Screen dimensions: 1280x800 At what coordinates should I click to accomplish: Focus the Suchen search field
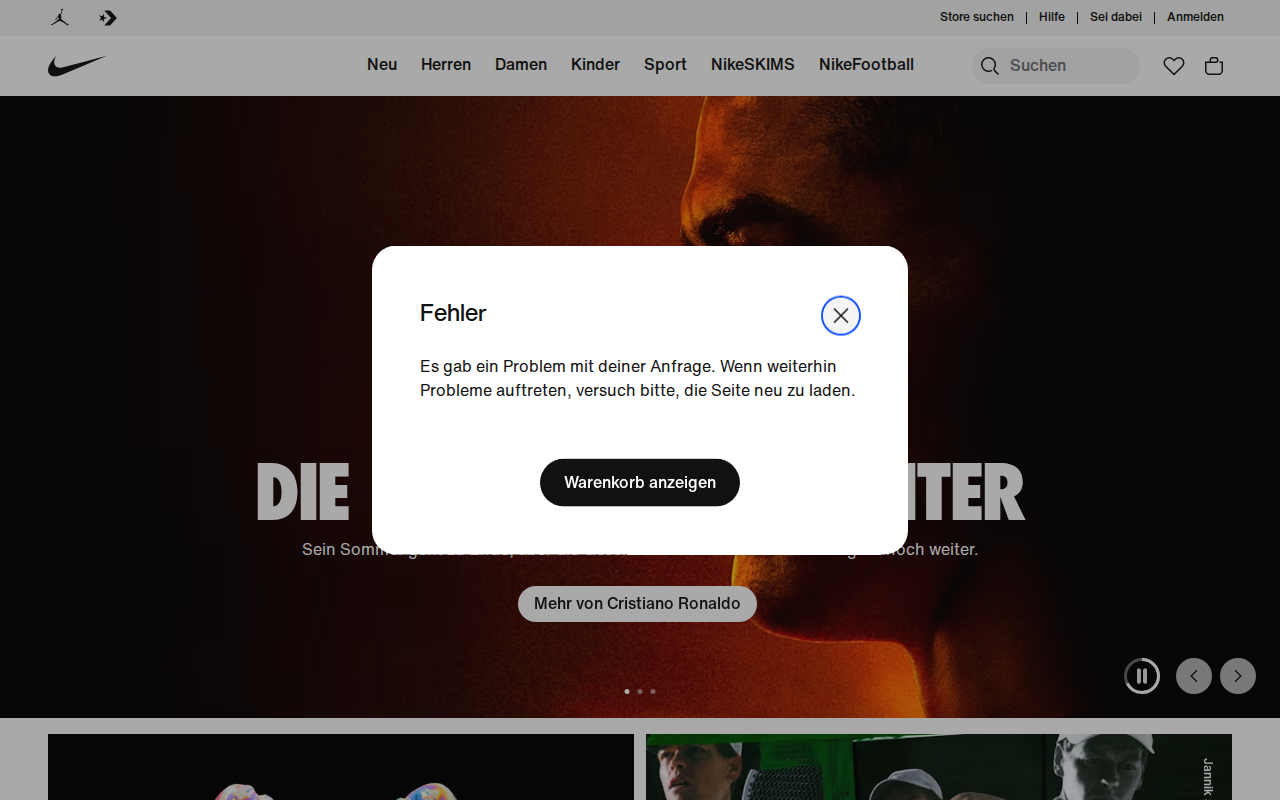[x=1056, y=66]
